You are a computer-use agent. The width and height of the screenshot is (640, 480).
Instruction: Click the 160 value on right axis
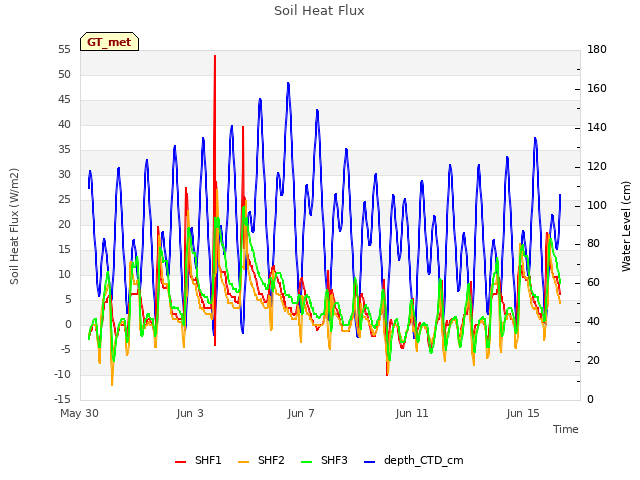597,89
